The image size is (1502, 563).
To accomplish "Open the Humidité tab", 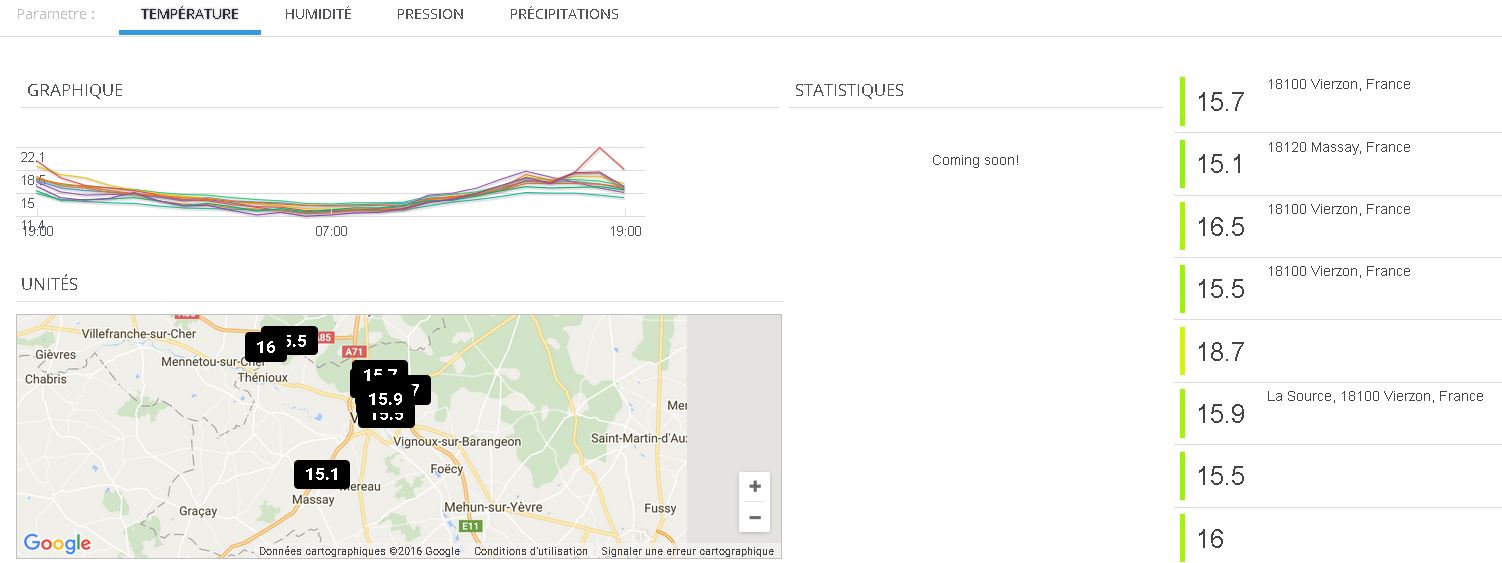I will [x=318, y=15].
